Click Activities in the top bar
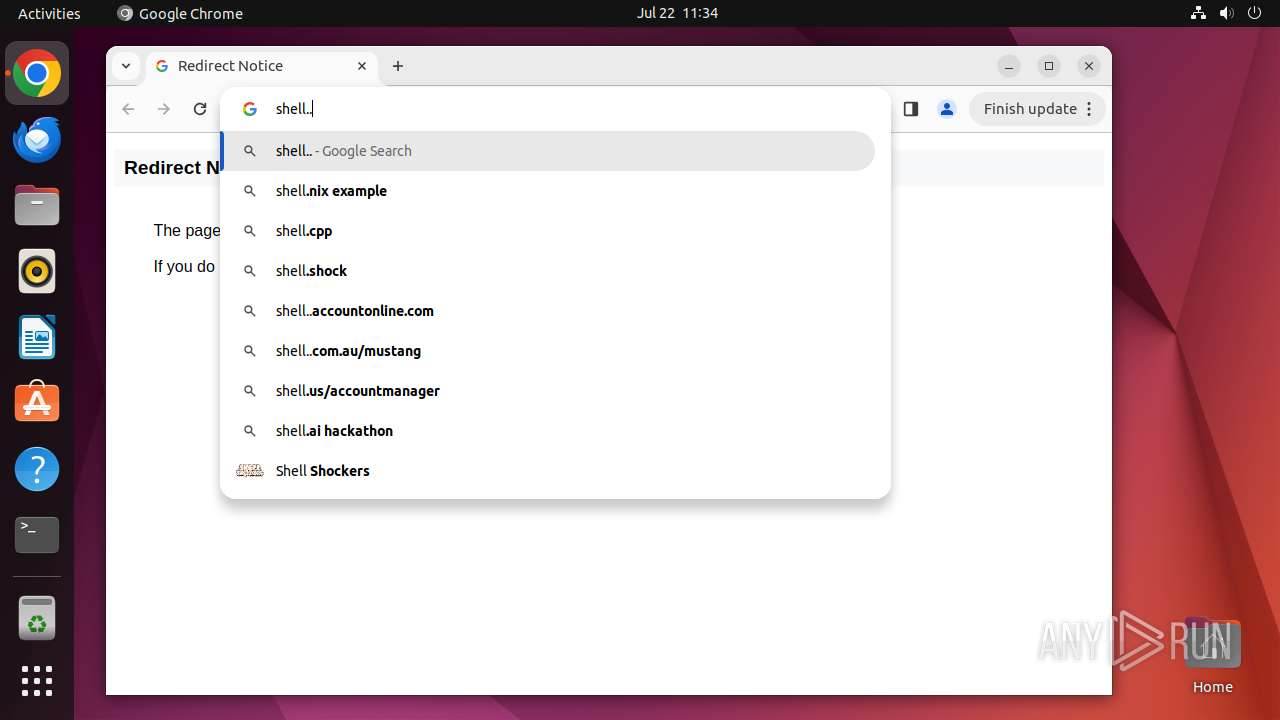The height and width of the screenshot is (720, 1280). (49, 13)
